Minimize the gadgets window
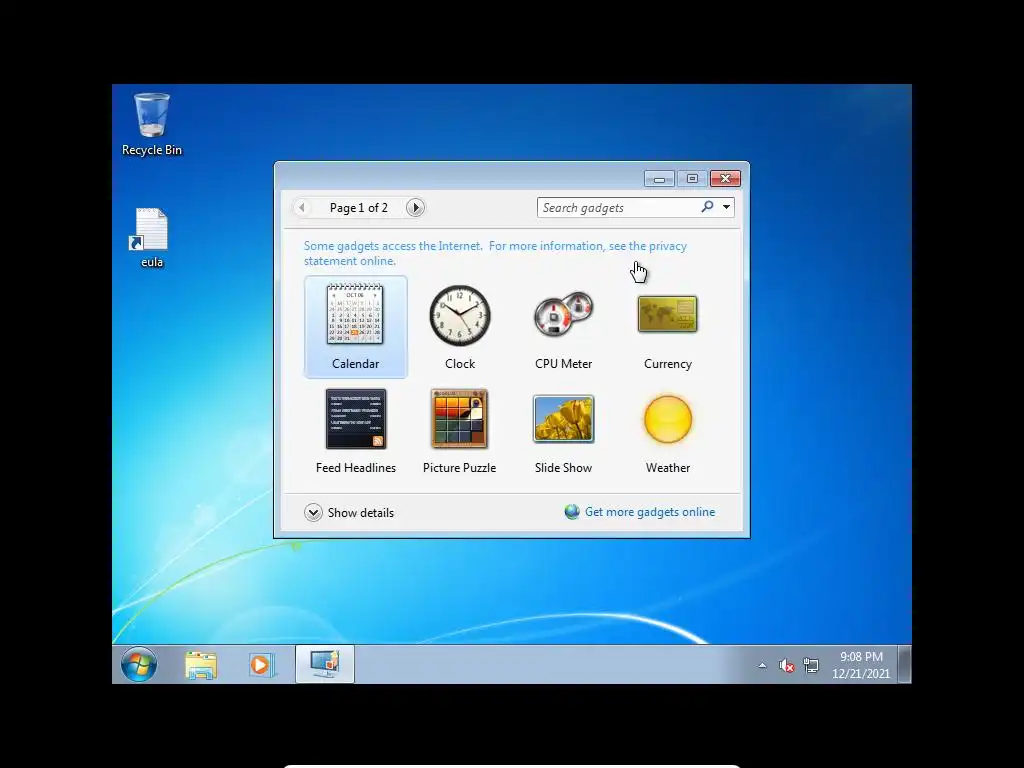1024x768 pixels. coord(660,178)
